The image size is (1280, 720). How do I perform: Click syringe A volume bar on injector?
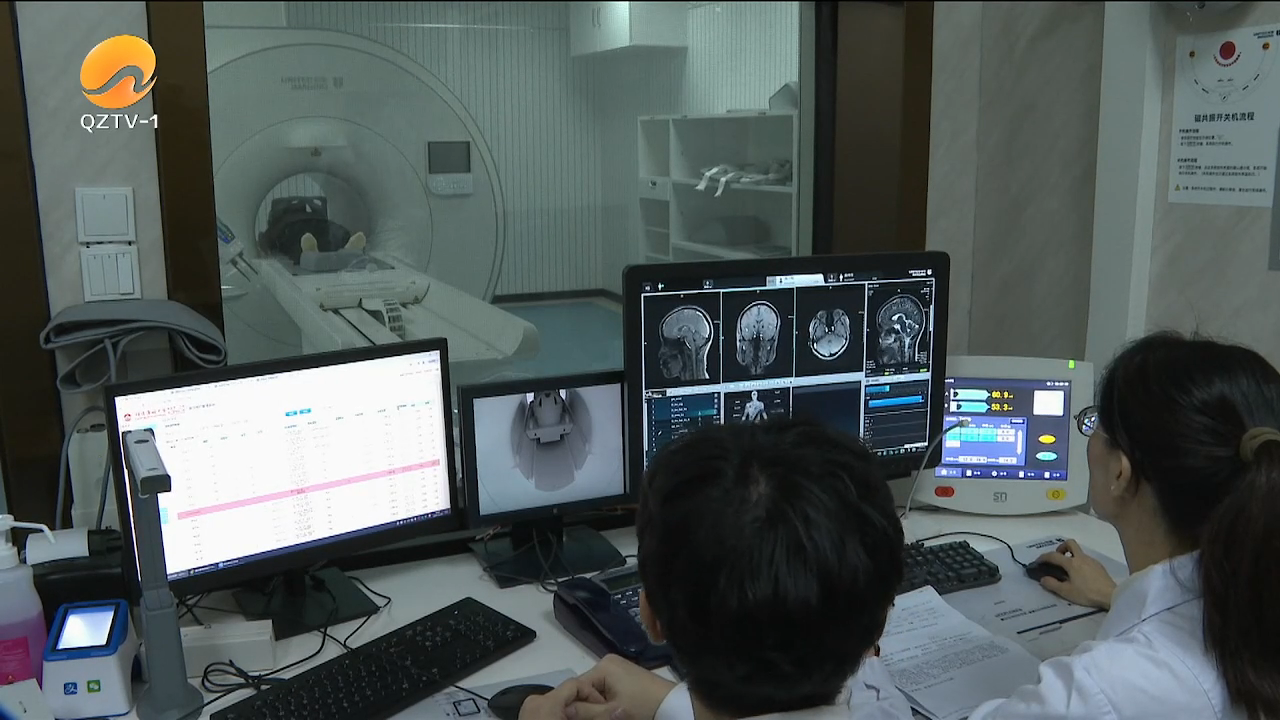[971, 395]
